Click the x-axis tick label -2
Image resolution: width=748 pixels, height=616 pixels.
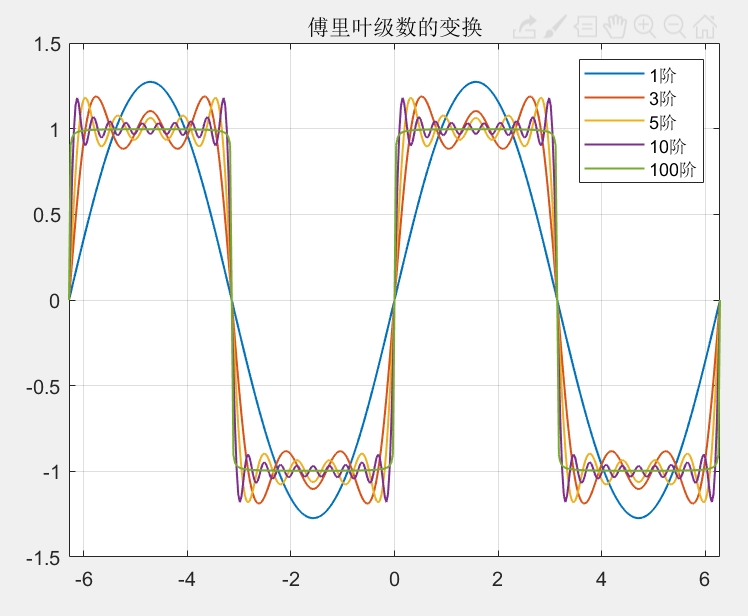(291, 579)
